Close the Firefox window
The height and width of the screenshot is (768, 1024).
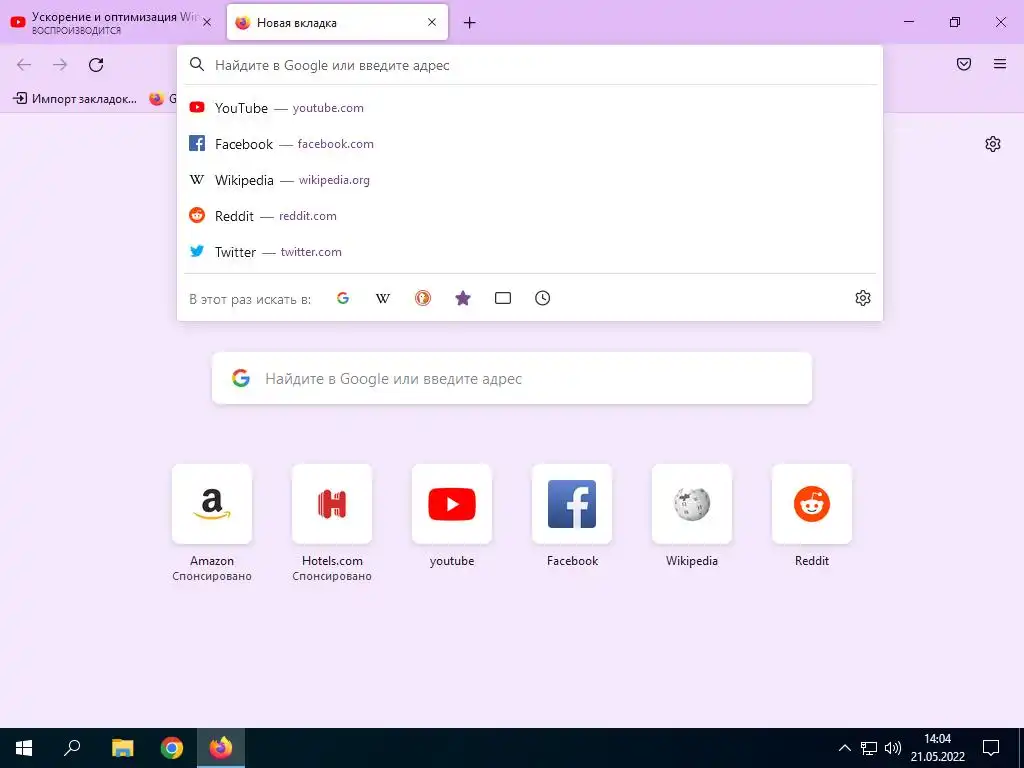click(x=1000, y=22)
